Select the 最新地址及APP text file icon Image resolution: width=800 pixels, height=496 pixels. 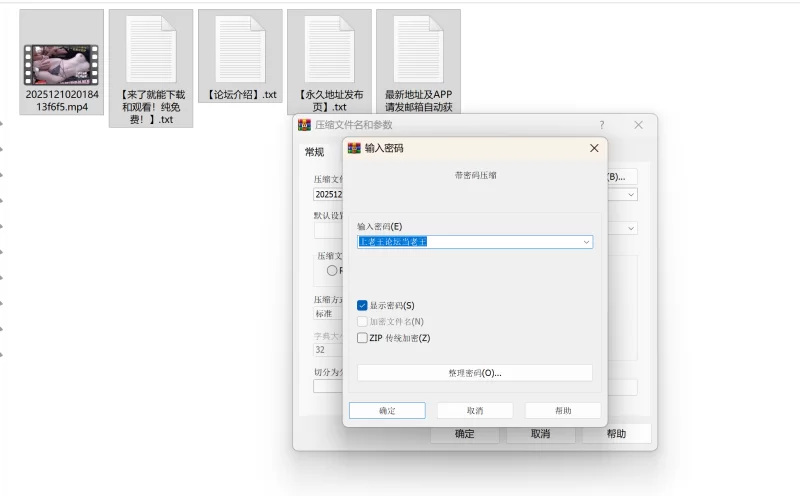click(418, 49)
